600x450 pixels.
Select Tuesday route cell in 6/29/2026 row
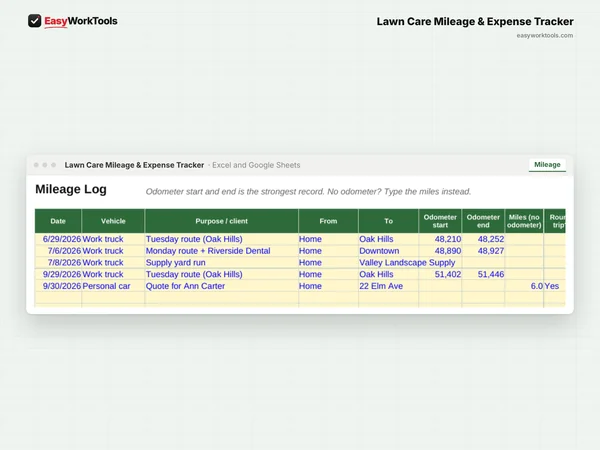(222, 239)
